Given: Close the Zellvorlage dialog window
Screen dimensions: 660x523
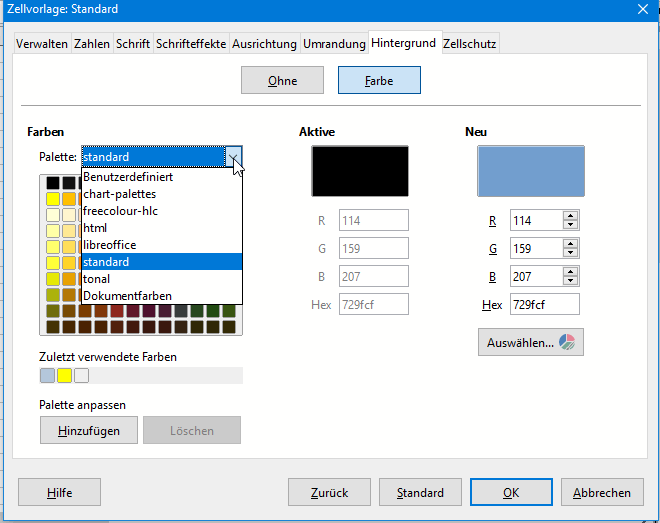Looking at the screenshot, I should coord(641,9).
